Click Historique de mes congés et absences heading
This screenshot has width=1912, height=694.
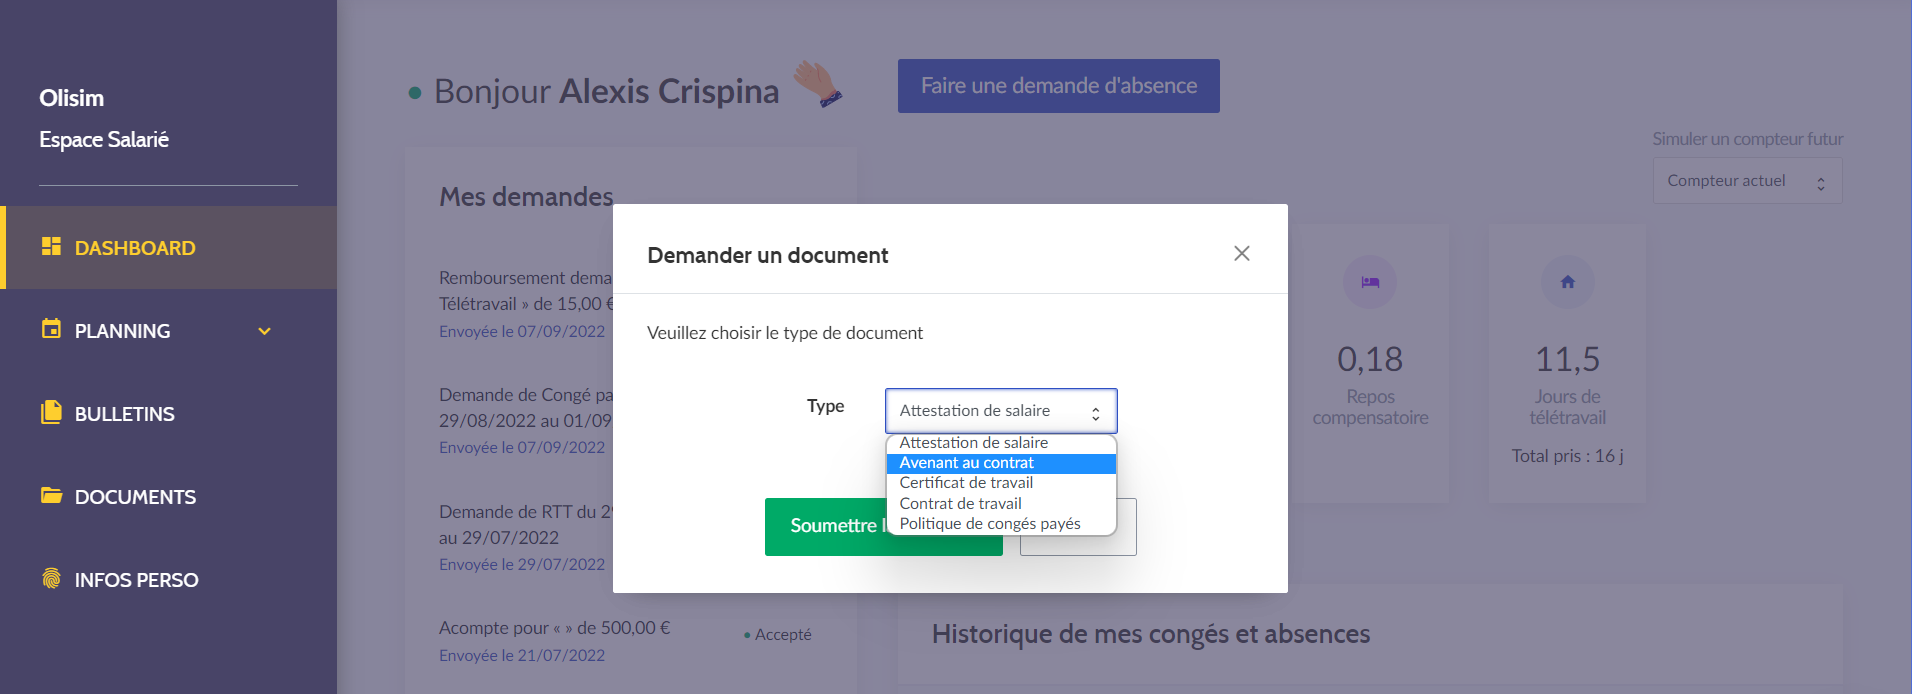coord(1151,634)
